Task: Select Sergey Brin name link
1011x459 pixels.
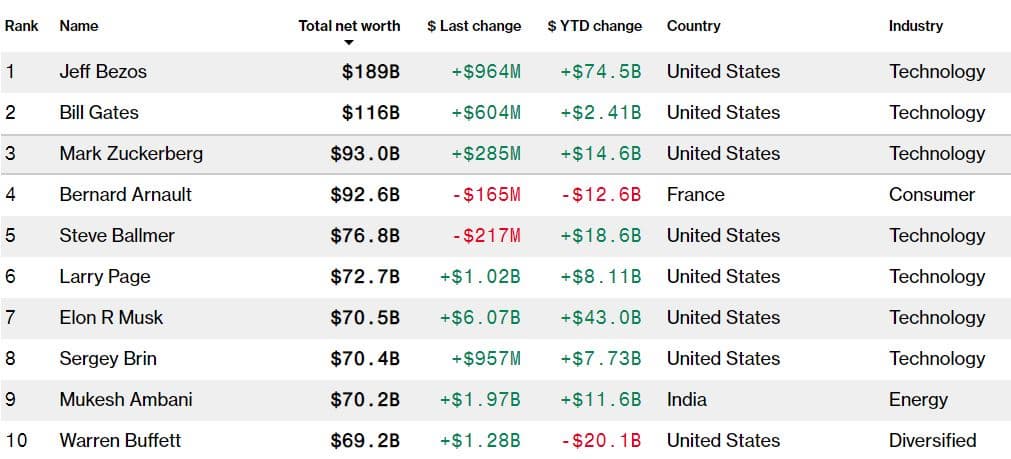Action: point(108,359)
